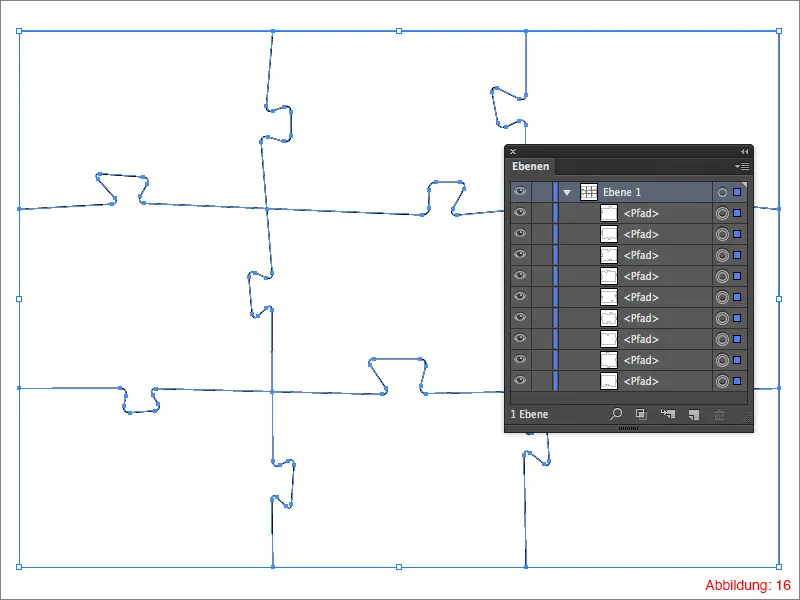Image resolution: width=800 pixels, height=600 pixels.
Task: Hide the Ebene 1 layer visibility eye
Action: click(520, 191)
